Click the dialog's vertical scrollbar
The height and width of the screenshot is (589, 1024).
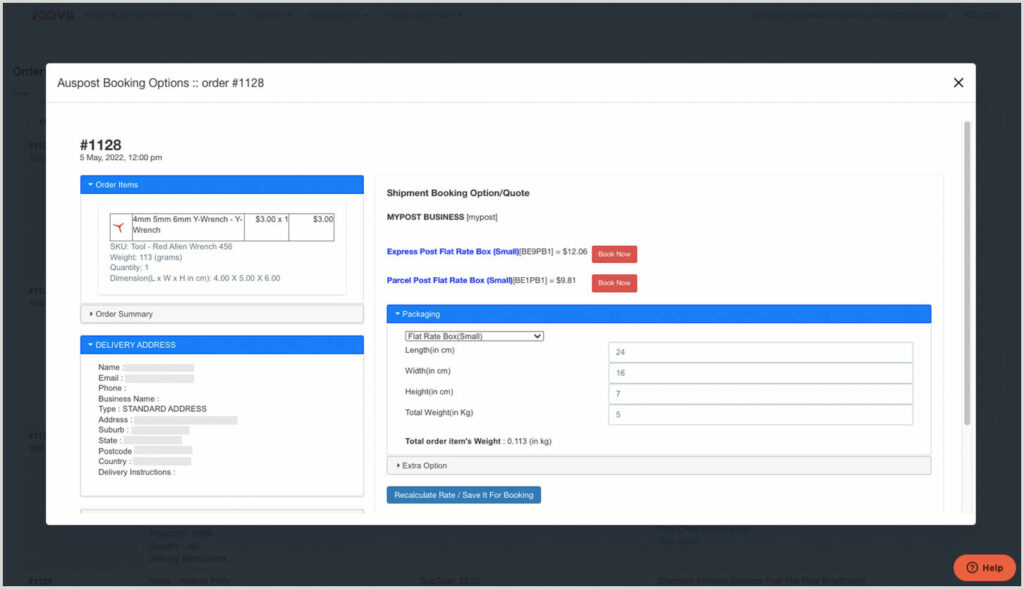click(967, 273)
